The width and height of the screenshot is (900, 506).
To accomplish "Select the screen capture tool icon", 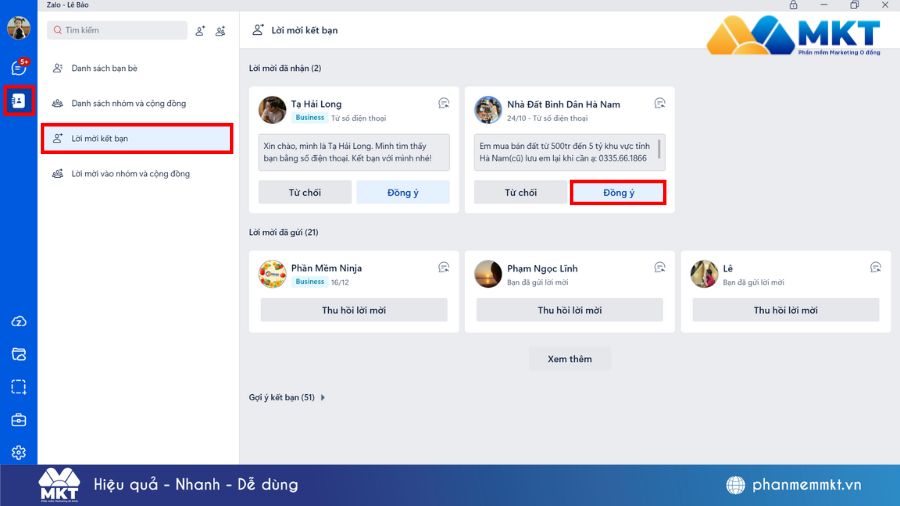I will [18, 387].
